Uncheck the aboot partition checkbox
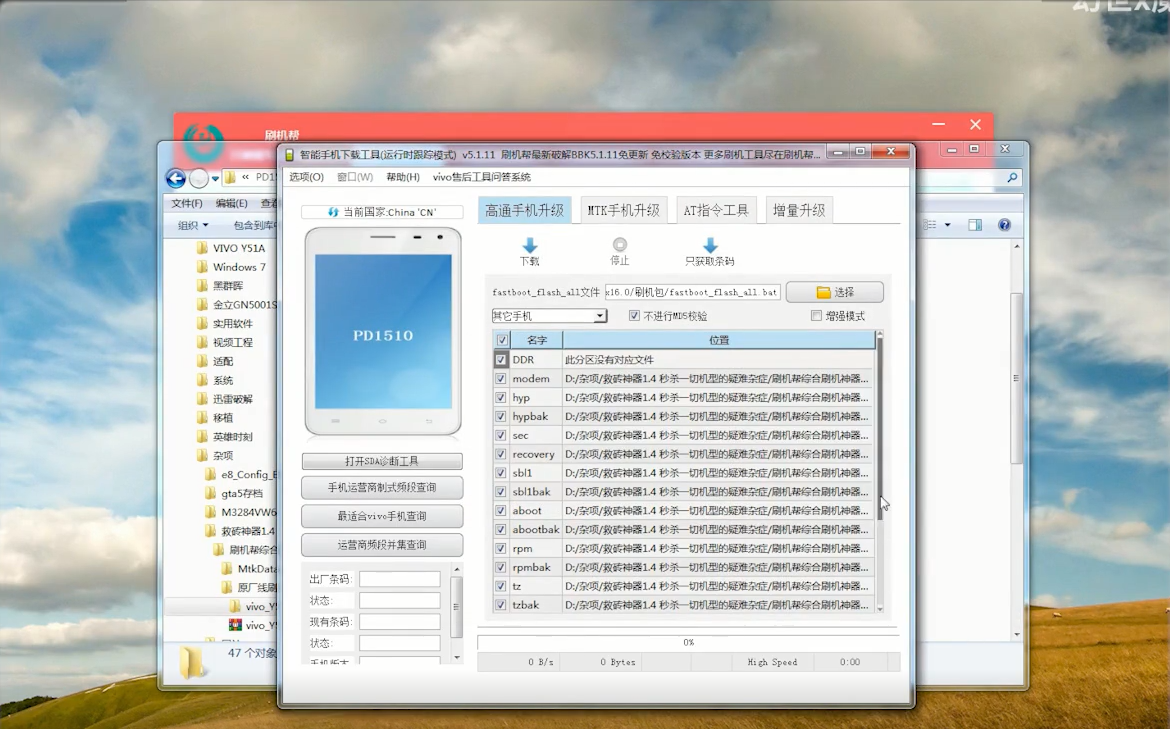The width and height of the screenshot is (1170, 729). coord(501,510)
